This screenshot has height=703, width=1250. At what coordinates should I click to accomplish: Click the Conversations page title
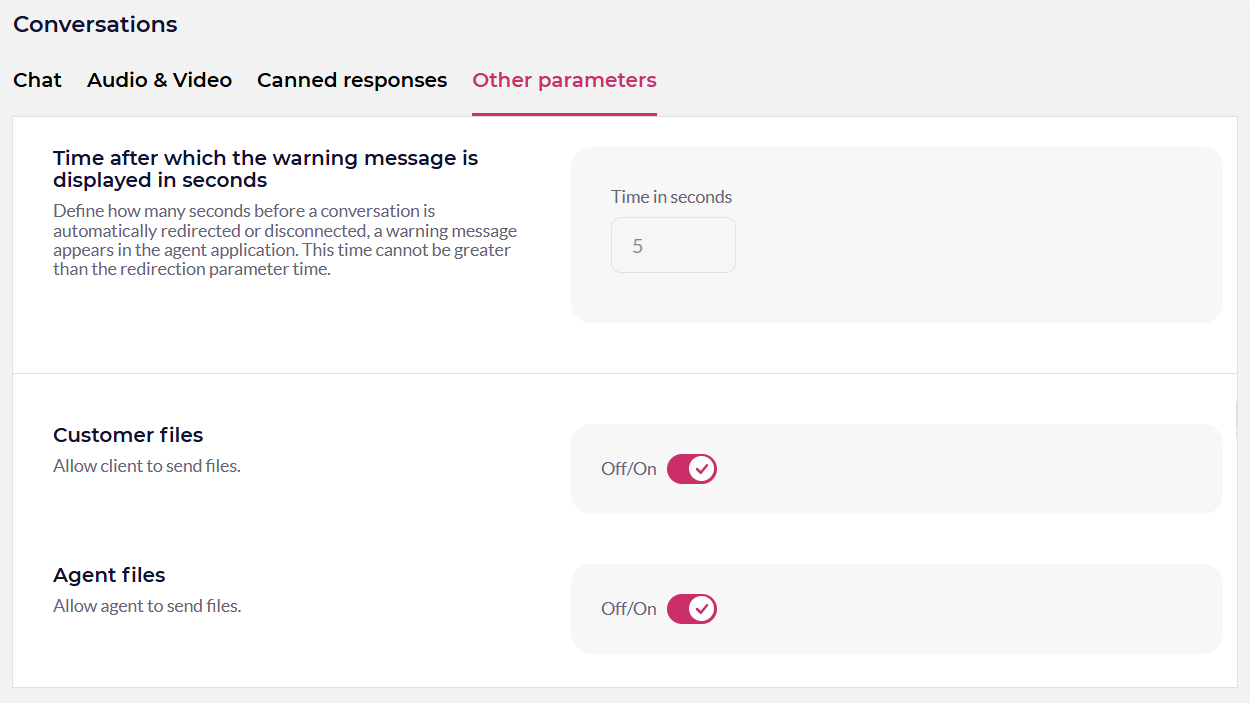click(95, 24)
